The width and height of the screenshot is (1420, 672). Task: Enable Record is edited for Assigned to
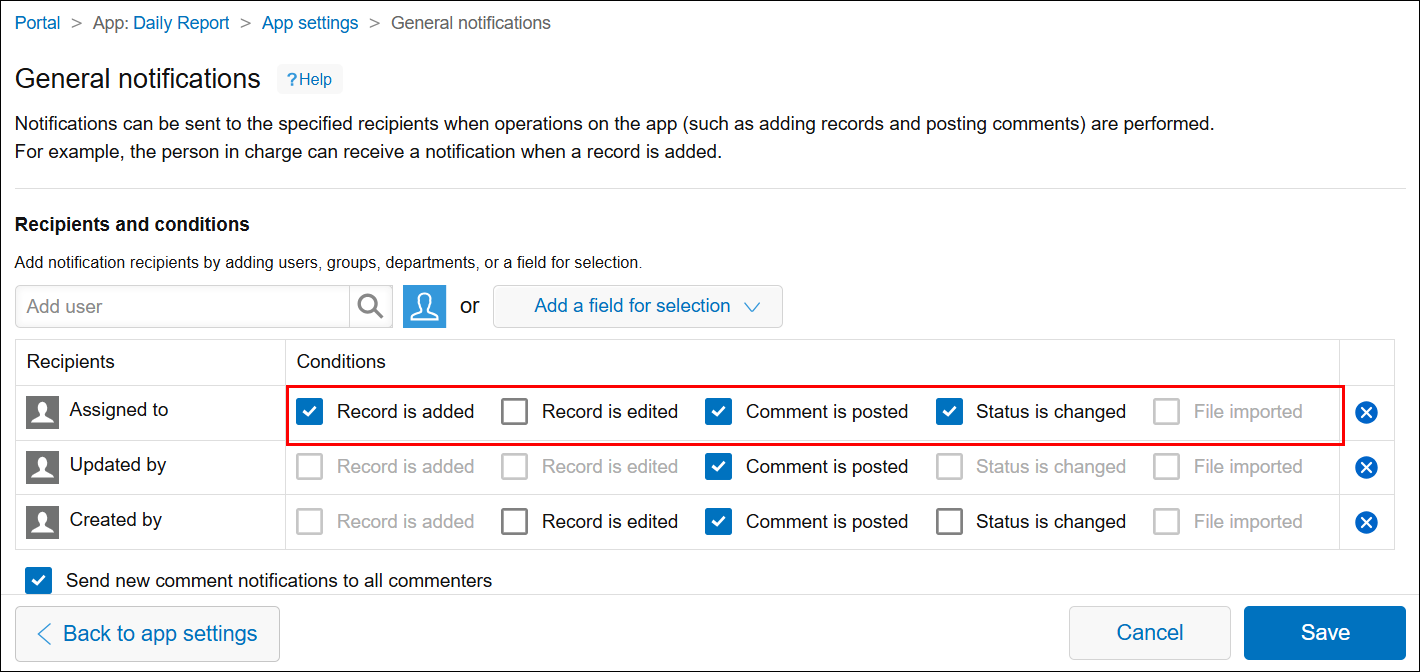(515, 412)
